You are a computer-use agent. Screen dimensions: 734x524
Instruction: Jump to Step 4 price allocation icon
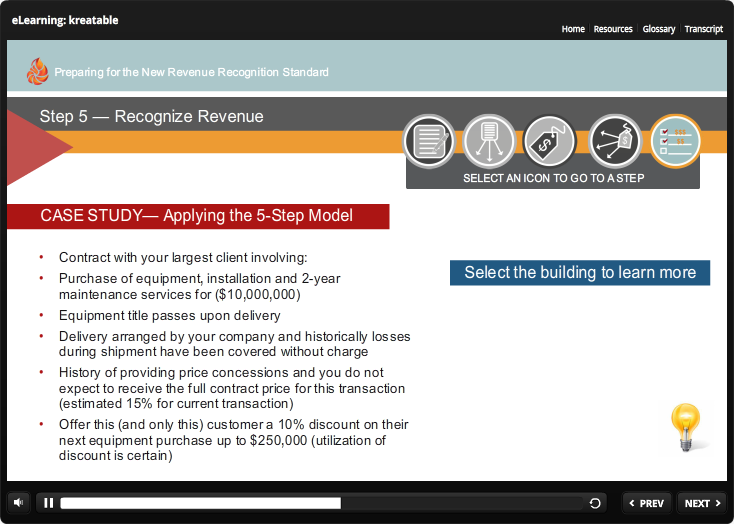click(615, 141)
